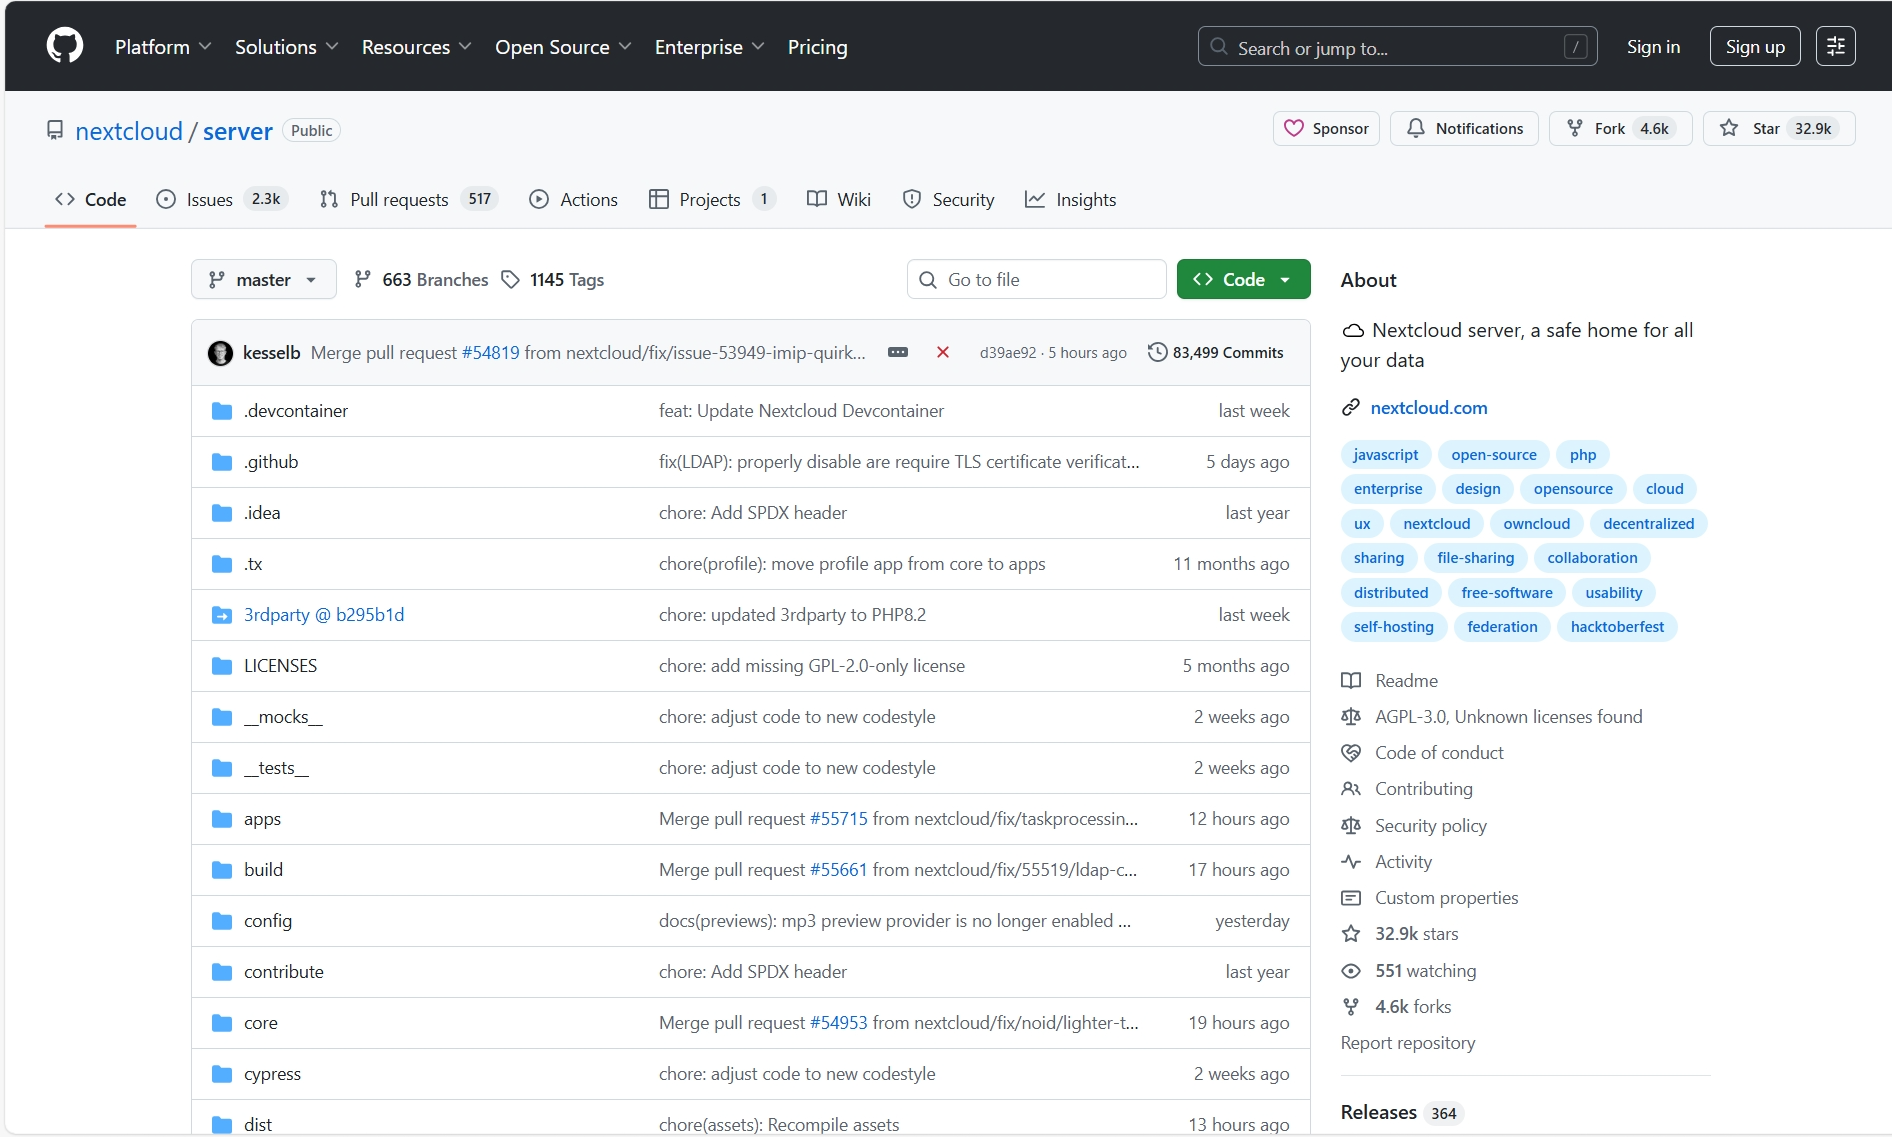1892x1137 pixels.
Task: Open the nextcloud.com website link
Action: coord(1428,408)
